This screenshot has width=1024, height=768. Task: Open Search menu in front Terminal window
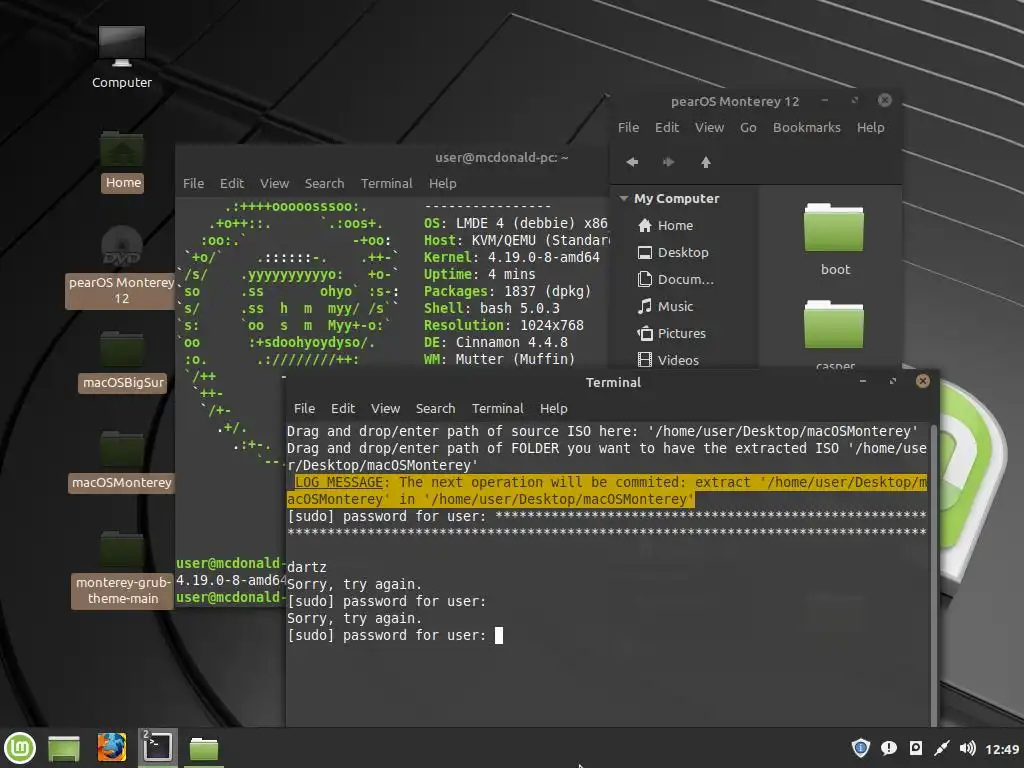tap(436, 408)
